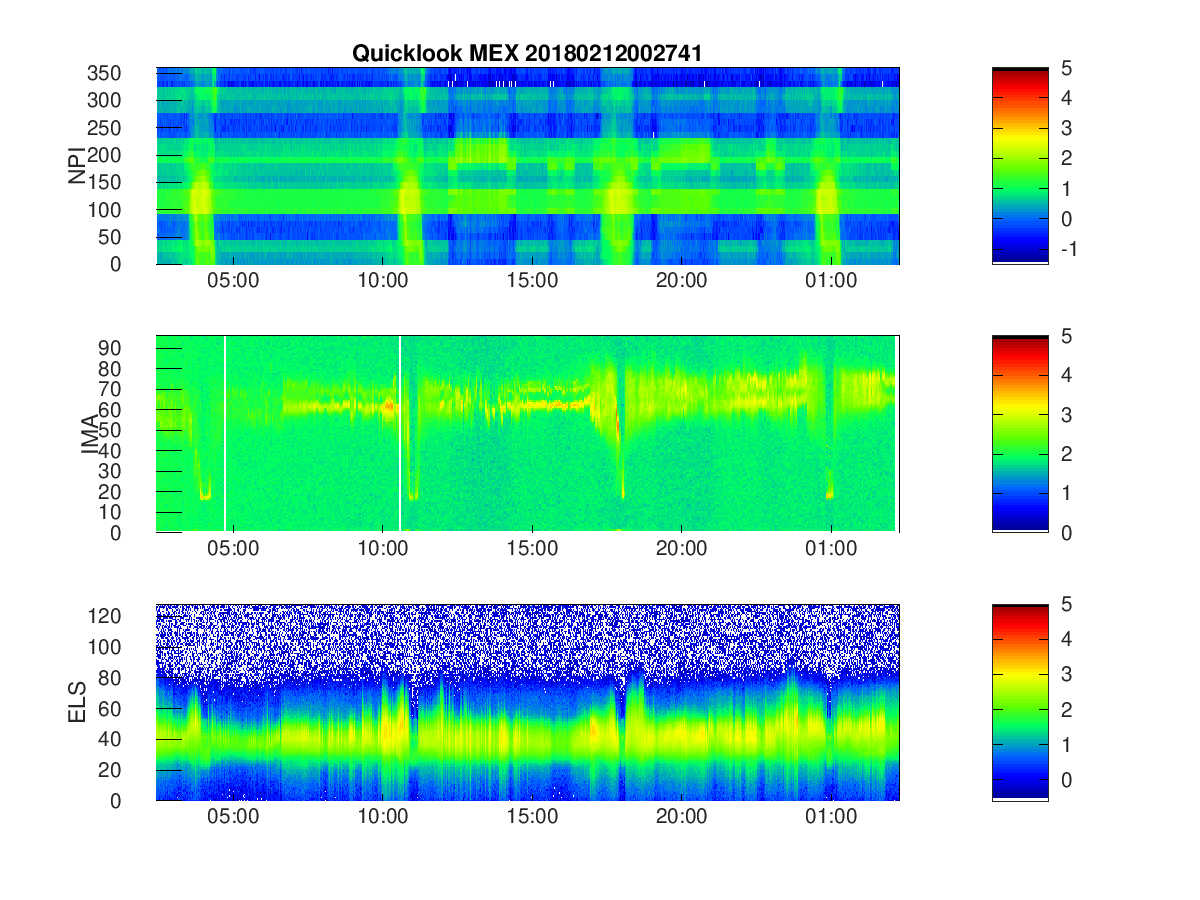This screenshot has height=900, width=1200.
Task: Click the "05:00" time label under the NPI panel
Action: pyautogui.click(x=233, y=281)
